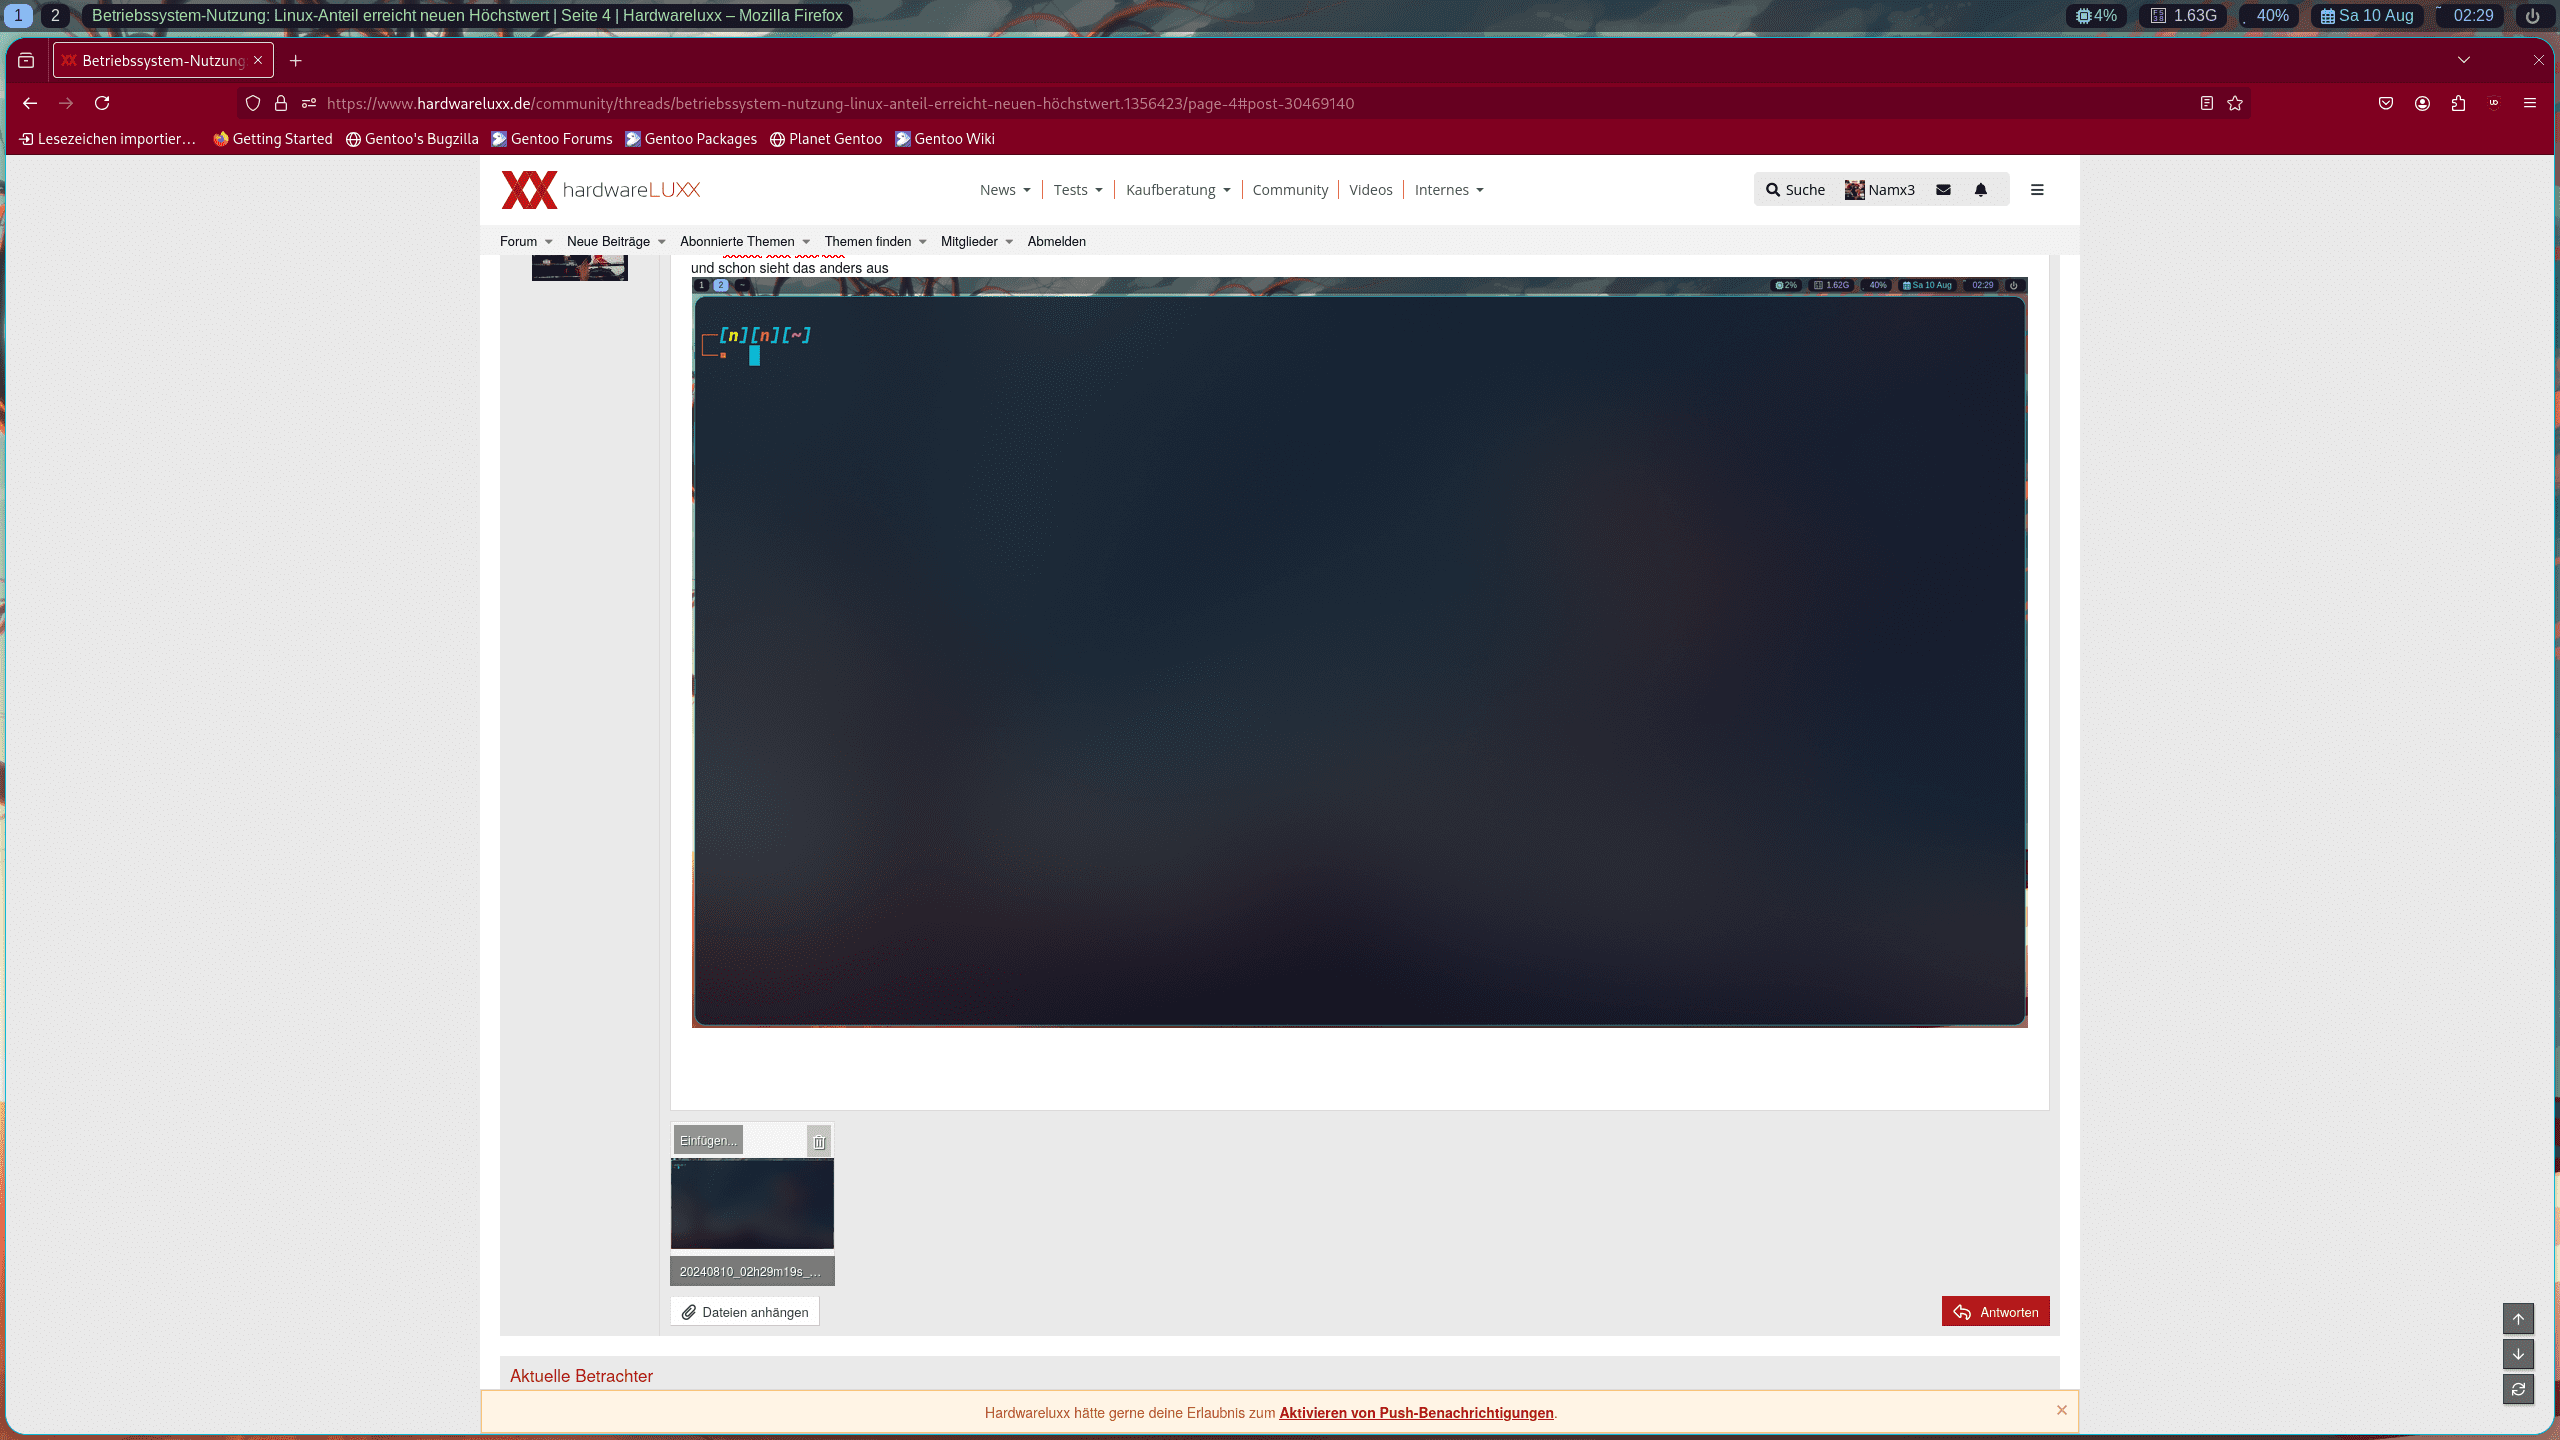2560x1440 pixels.
Task: Show site security padlock info
Action: (x=281, y=103)
